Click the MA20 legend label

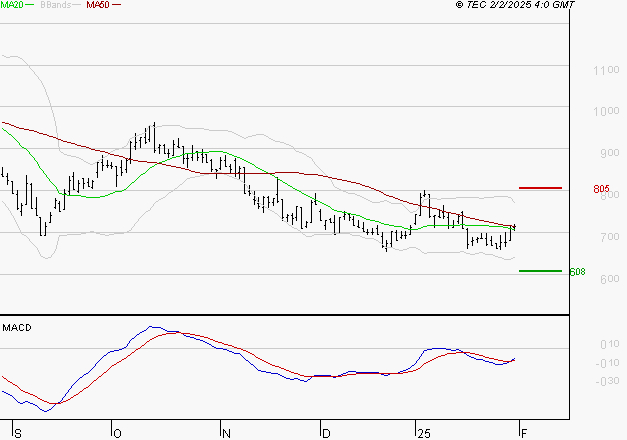pos(12,5)
